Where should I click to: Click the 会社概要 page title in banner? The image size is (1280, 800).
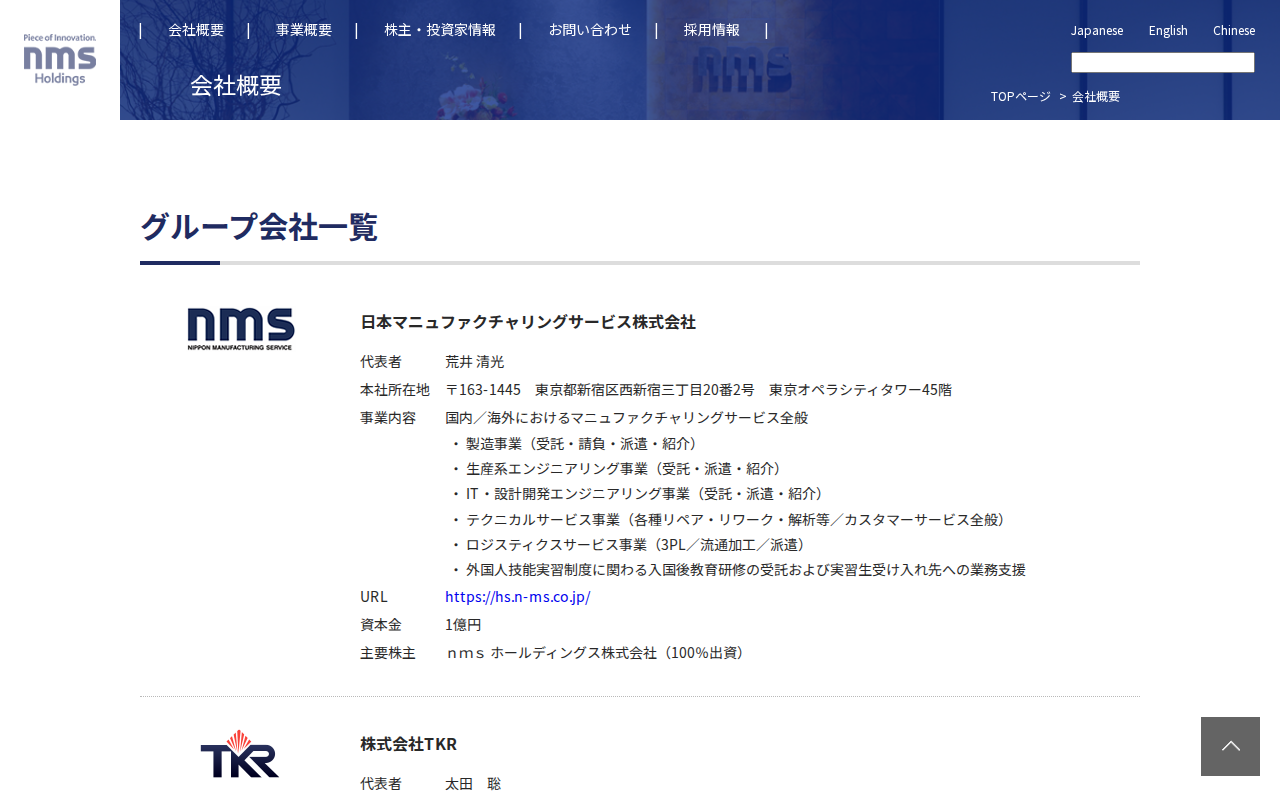[236, 85]
